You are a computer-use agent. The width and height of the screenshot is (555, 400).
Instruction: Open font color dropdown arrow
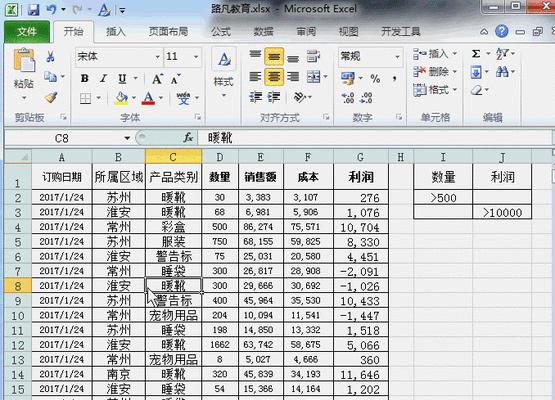pyautogui.click(x=161, y=98)
